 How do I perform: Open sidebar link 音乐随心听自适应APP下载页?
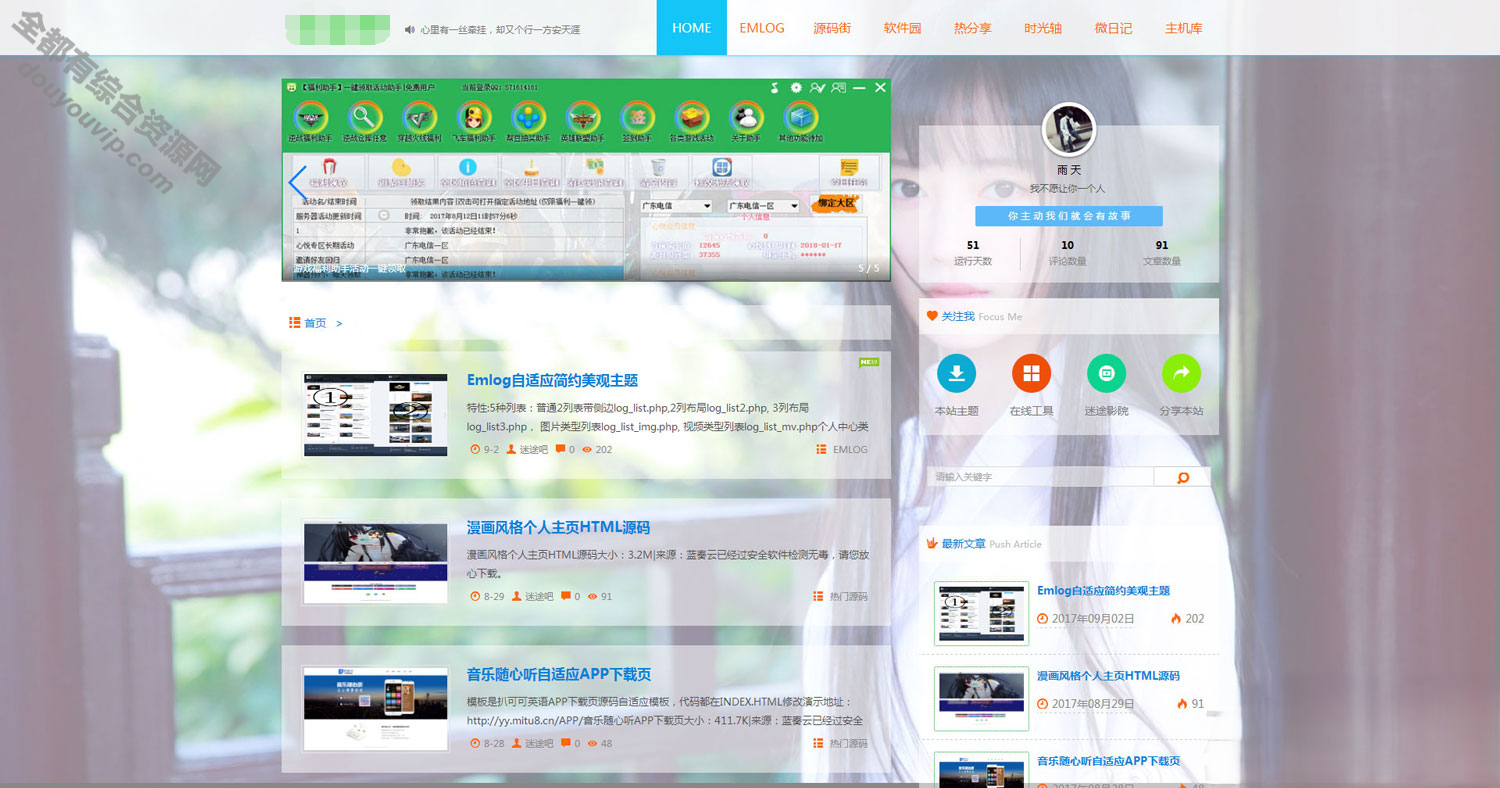[x=1108, y=761]
